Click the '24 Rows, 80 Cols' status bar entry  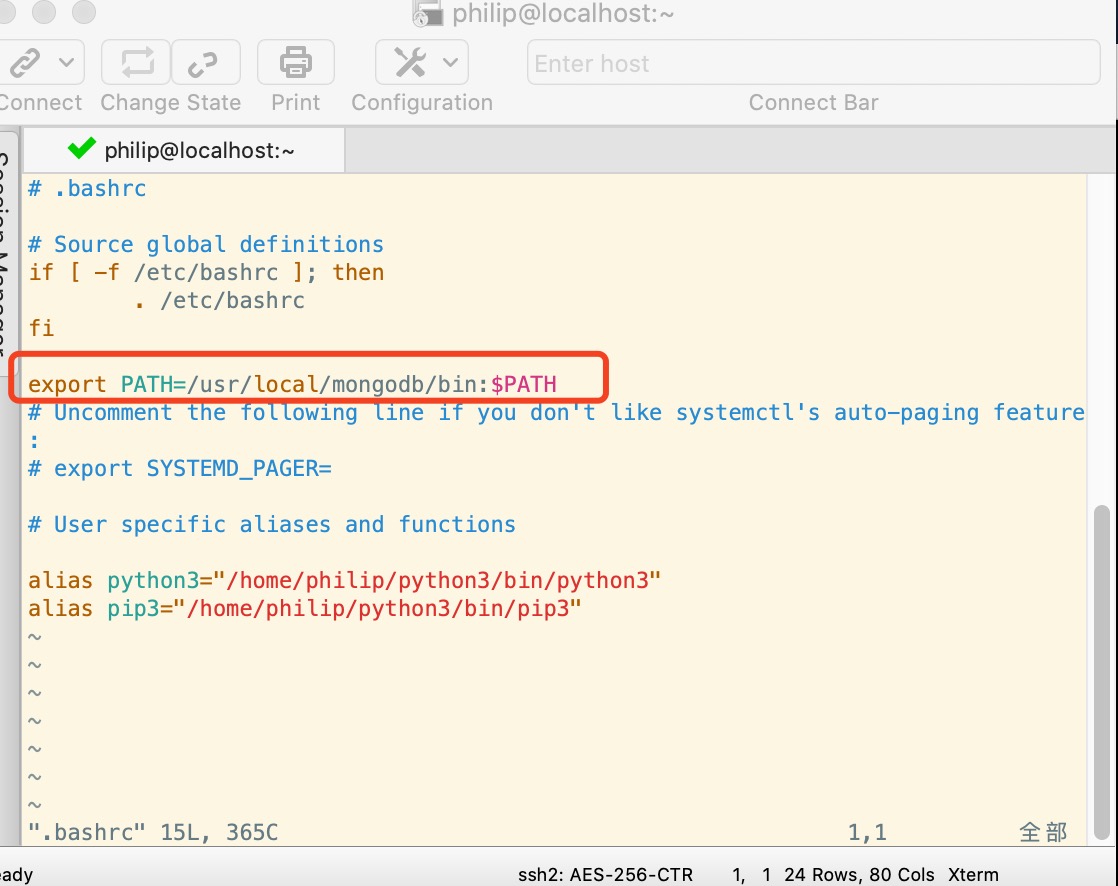(x=859, y=875)
